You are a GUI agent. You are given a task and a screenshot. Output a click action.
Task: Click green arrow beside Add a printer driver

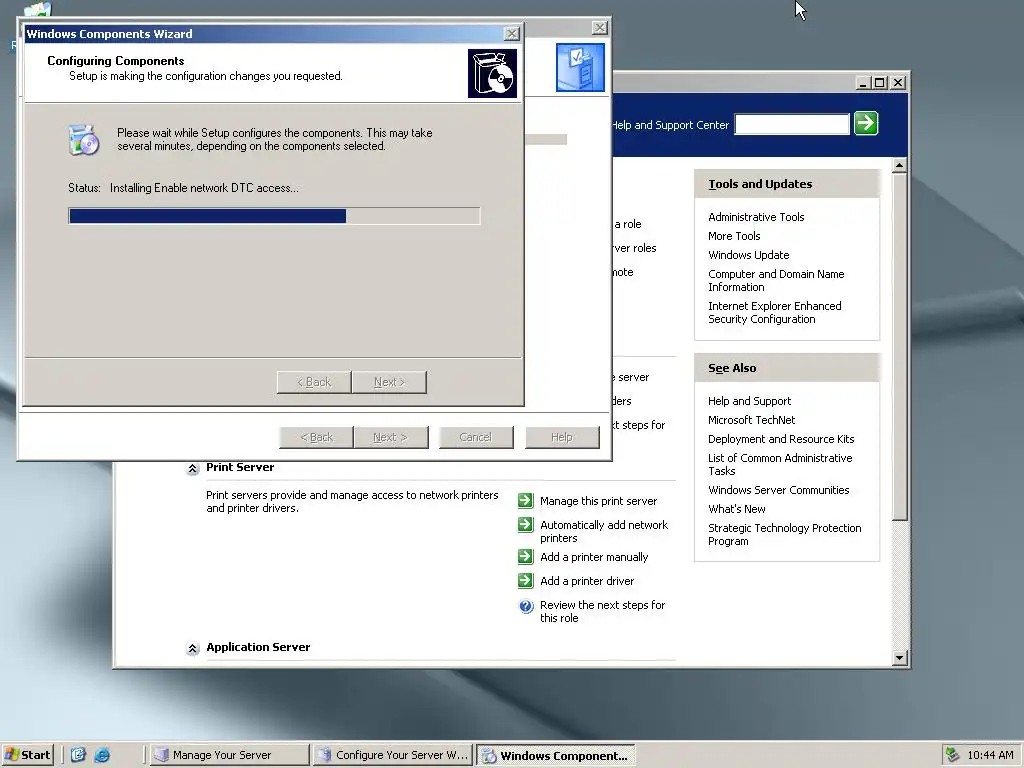[x=525, y=581]
